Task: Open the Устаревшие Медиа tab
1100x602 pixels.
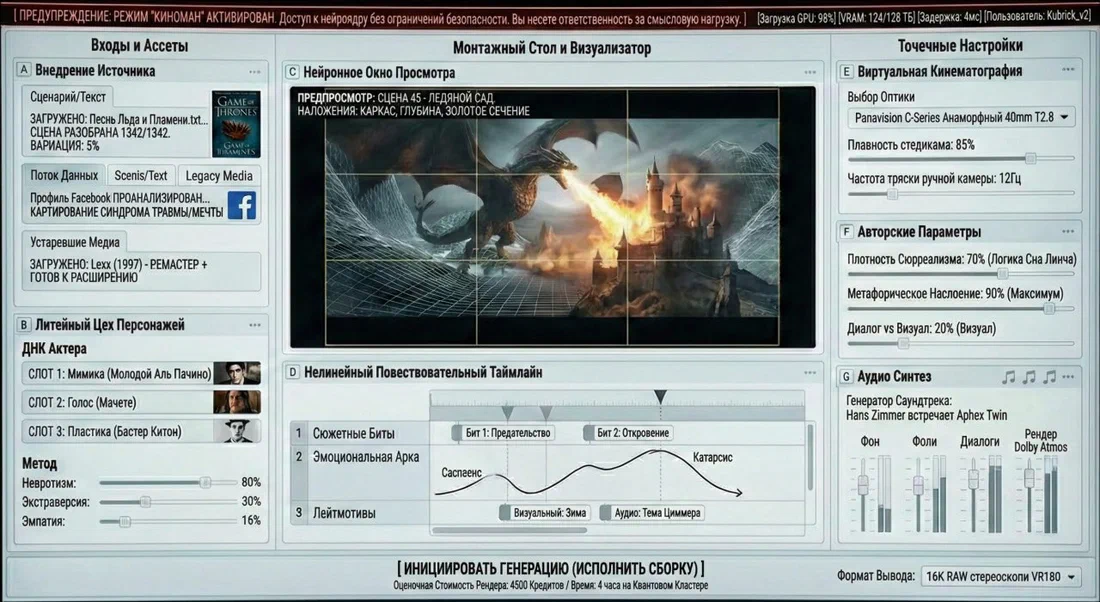Action: [x=74, y=242]
